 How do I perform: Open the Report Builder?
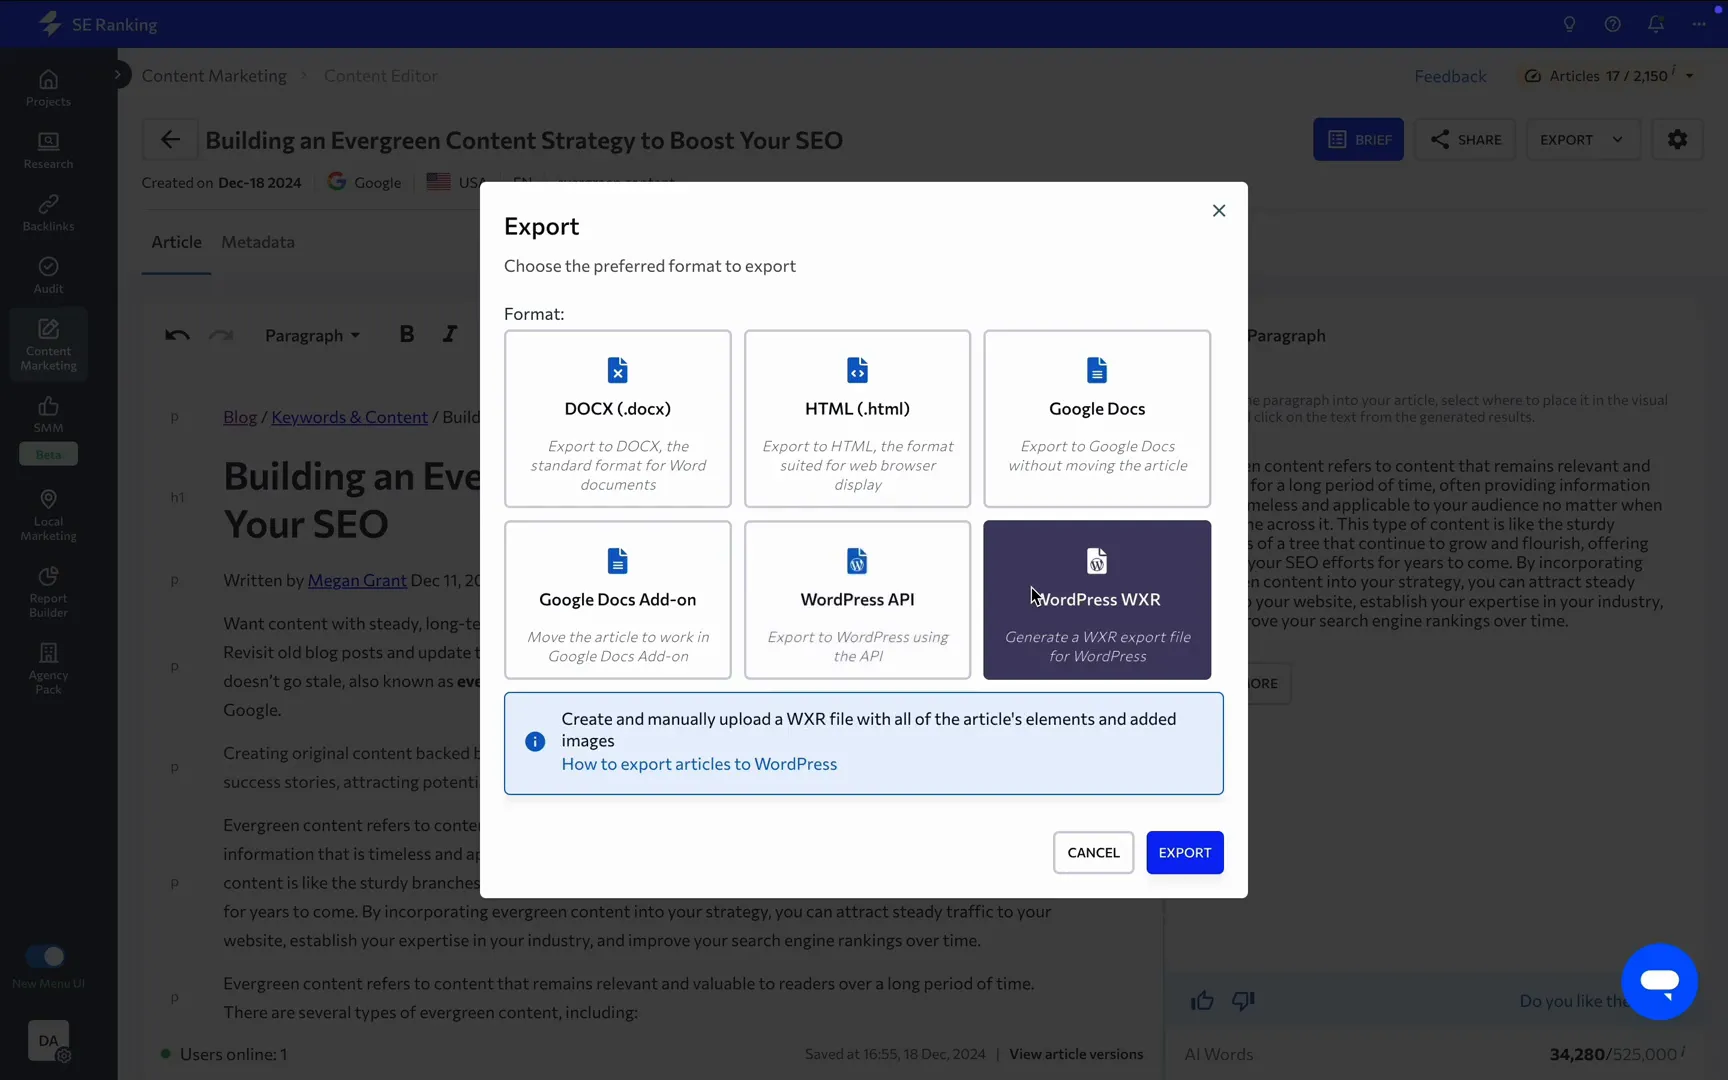[47, 592]
